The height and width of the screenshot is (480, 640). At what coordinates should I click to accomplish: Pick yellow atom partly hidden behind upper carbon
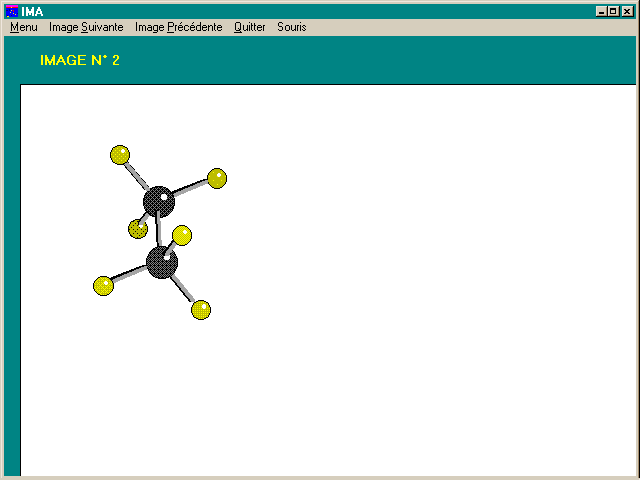[137, 230]
